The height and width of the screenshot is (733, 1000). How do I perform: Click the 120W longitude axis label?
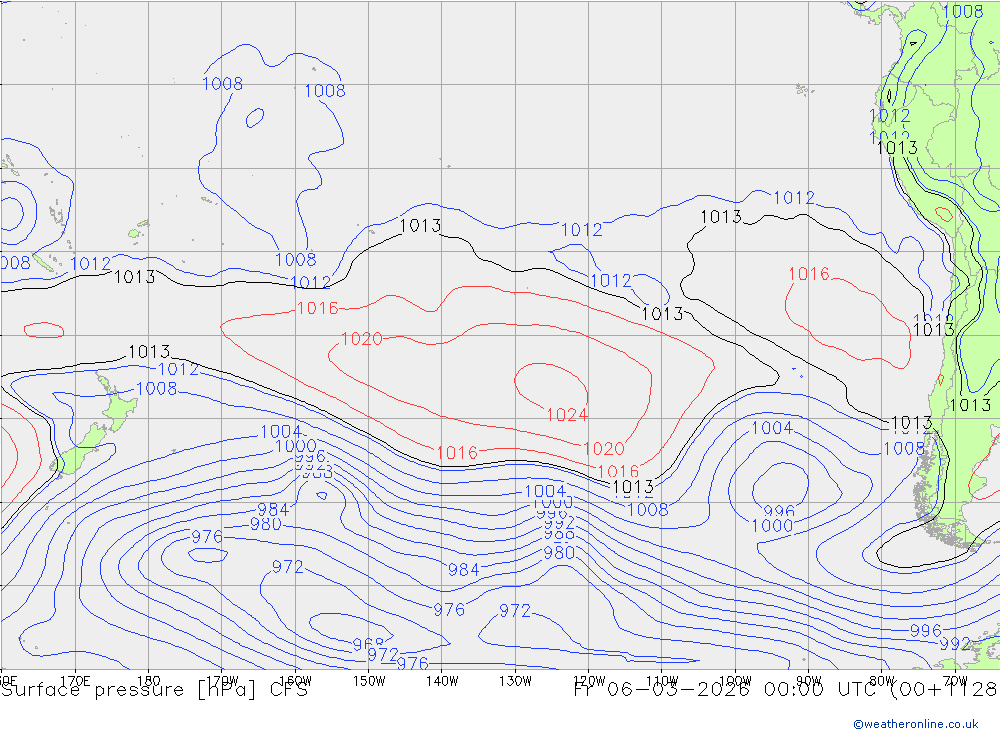tap(589, 681)
